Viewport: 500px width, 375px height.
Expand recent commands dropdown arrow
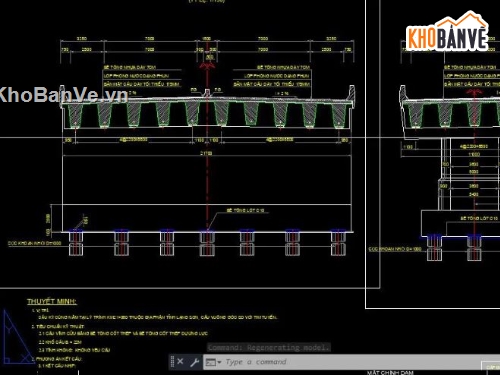pyautogui.click(x=219, y=362)
